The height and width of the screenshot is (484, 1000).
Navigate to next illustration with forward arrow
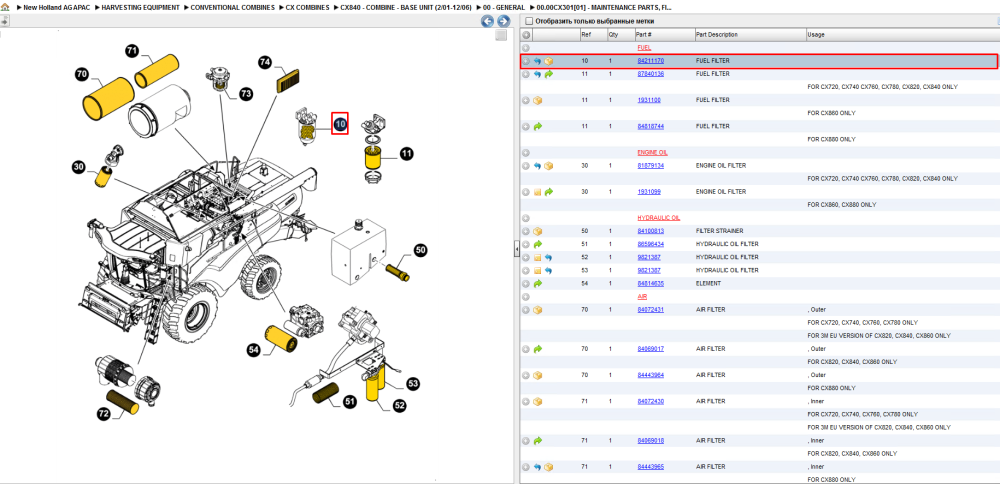(x=503, y=21)
